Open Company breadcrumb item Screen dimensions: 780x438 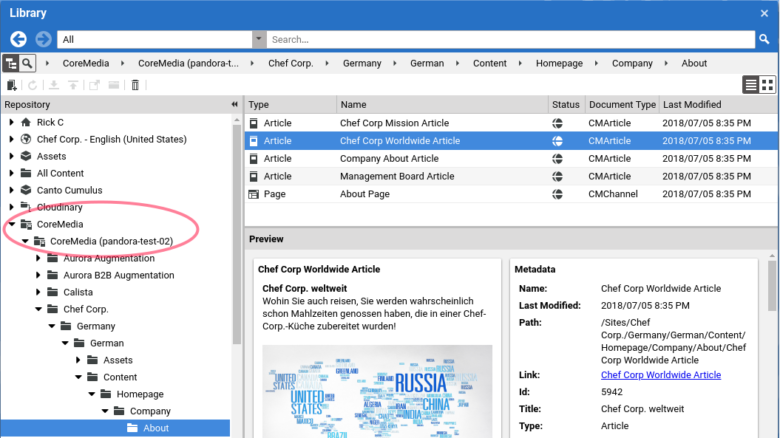tap(632, 63)
